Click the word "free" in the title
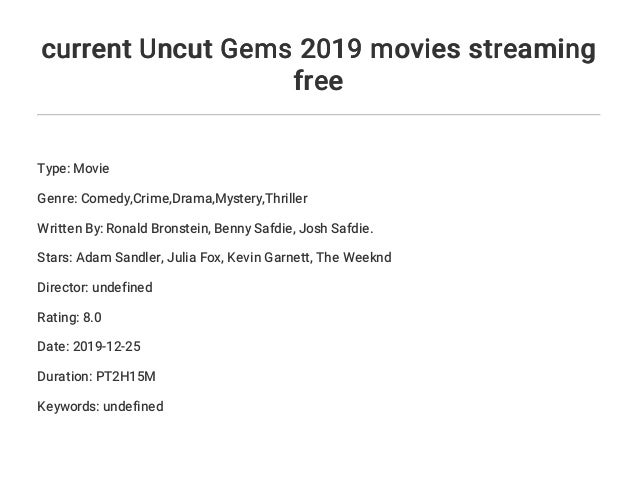This screenshot has height=479, width=638. coord(319,80)
